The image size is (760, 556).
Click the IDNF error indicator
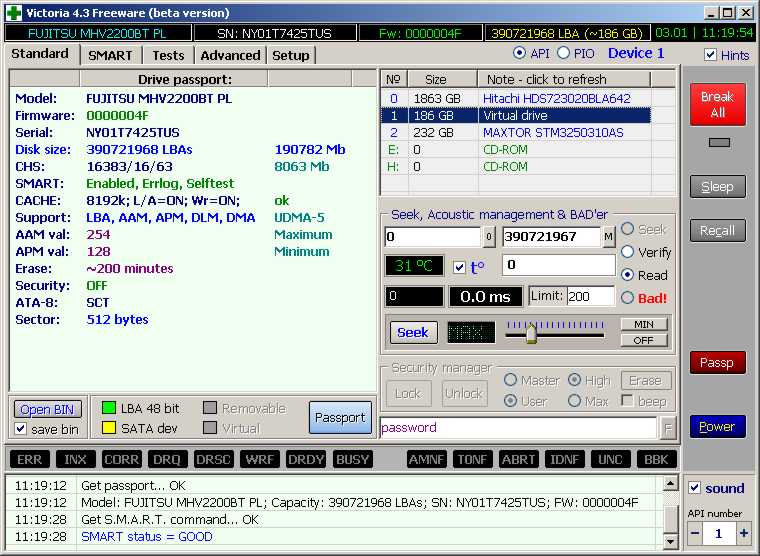coord(565,460)
